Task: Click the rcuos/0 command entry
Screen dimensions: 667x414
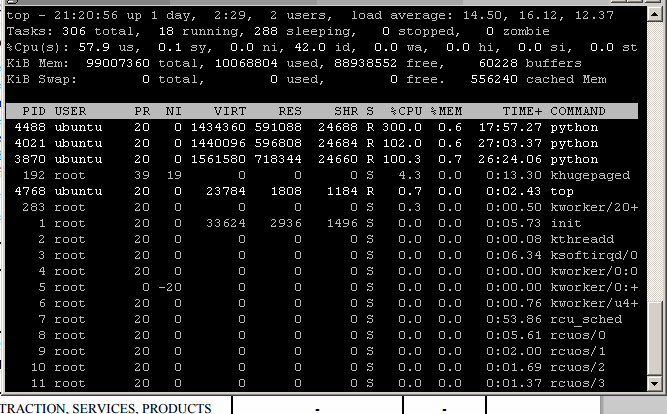Action: tap(578, 335)
